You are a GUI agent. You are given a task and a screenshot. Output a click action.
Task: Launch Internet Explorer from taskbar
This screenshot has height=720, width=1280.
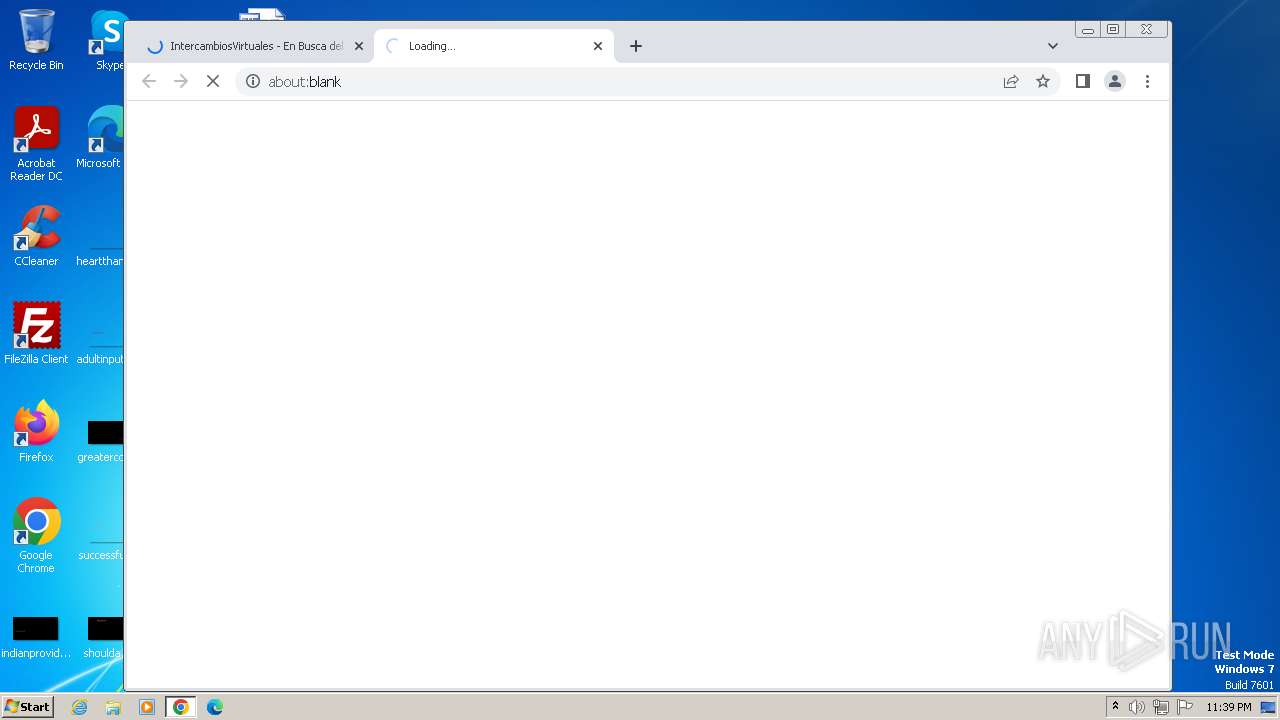(79, 707)
